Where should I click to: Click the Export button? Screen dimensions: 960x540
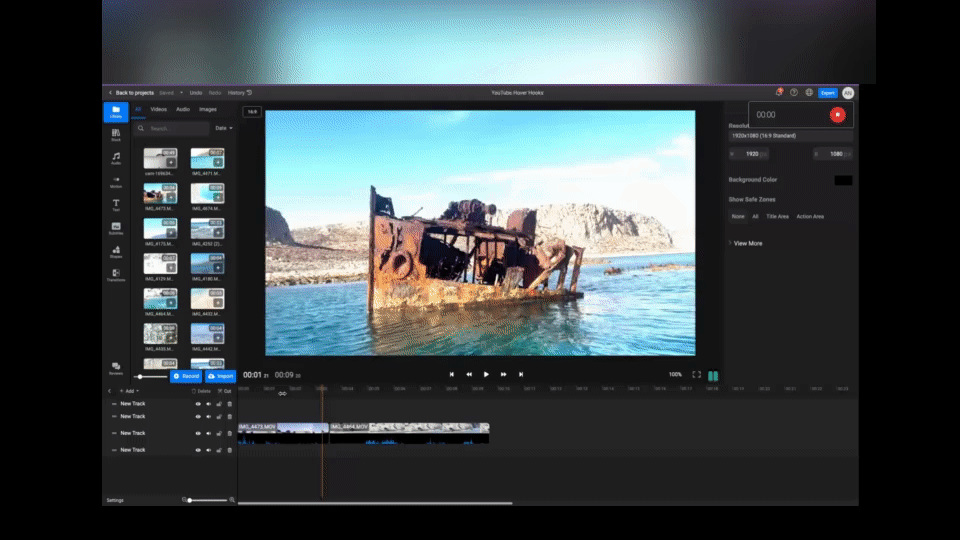coord(828,92)
